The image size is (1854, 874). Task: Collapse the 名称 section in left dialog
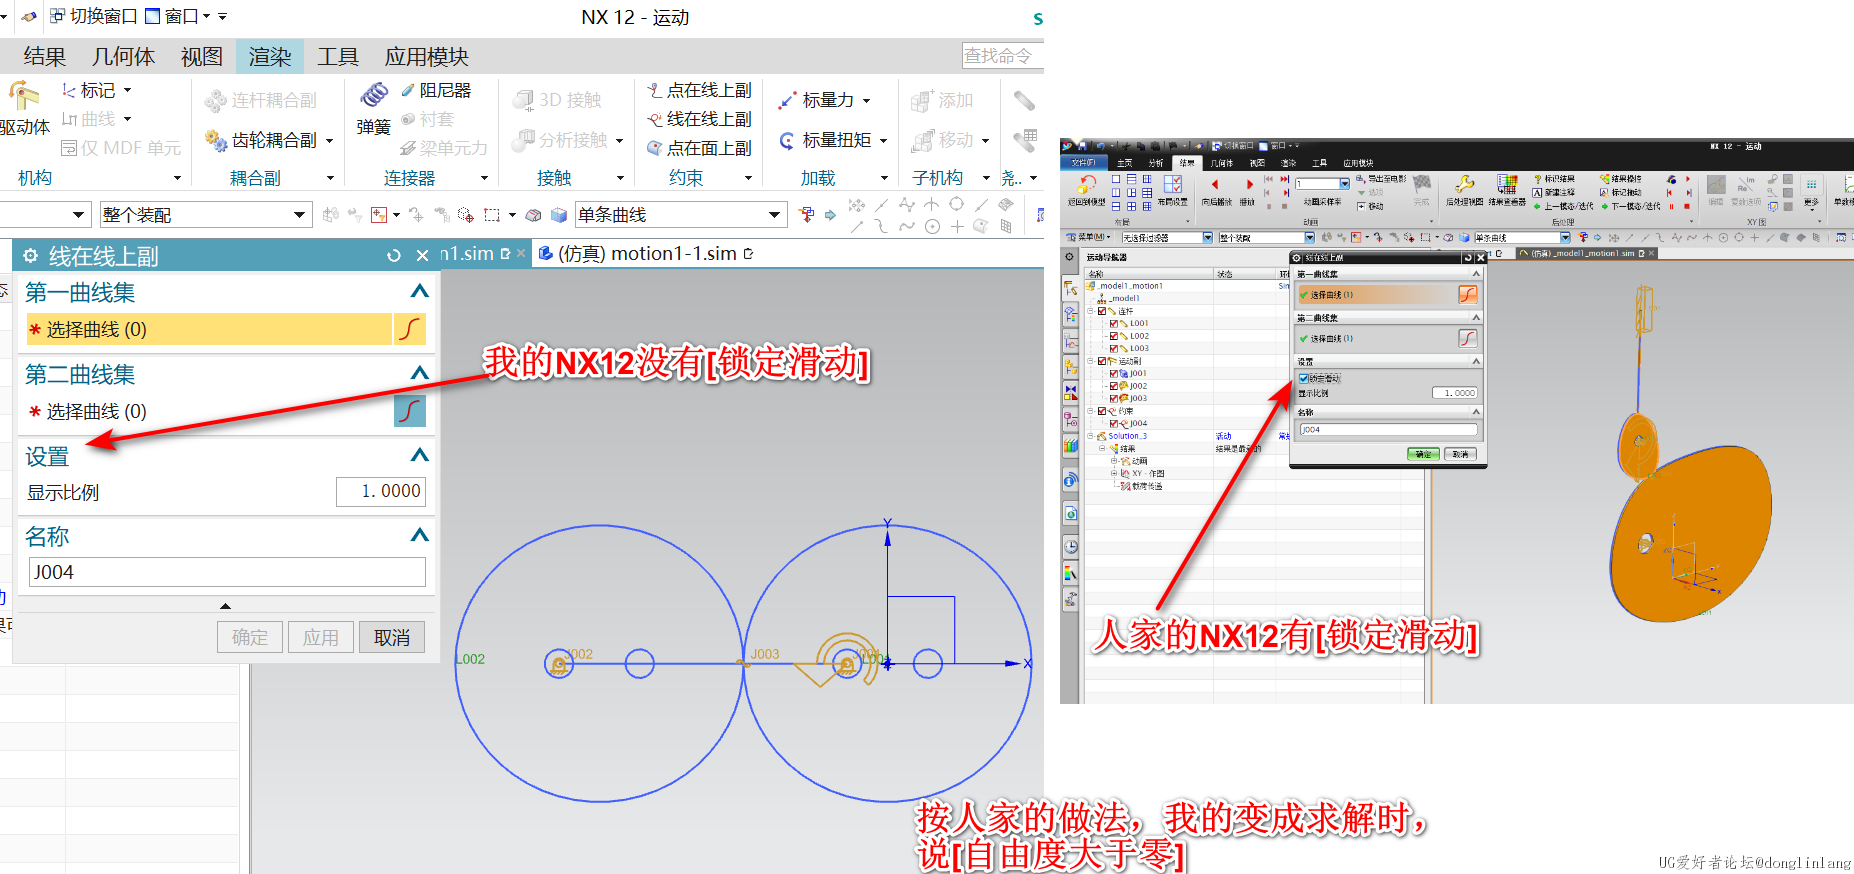coord(420,535)
